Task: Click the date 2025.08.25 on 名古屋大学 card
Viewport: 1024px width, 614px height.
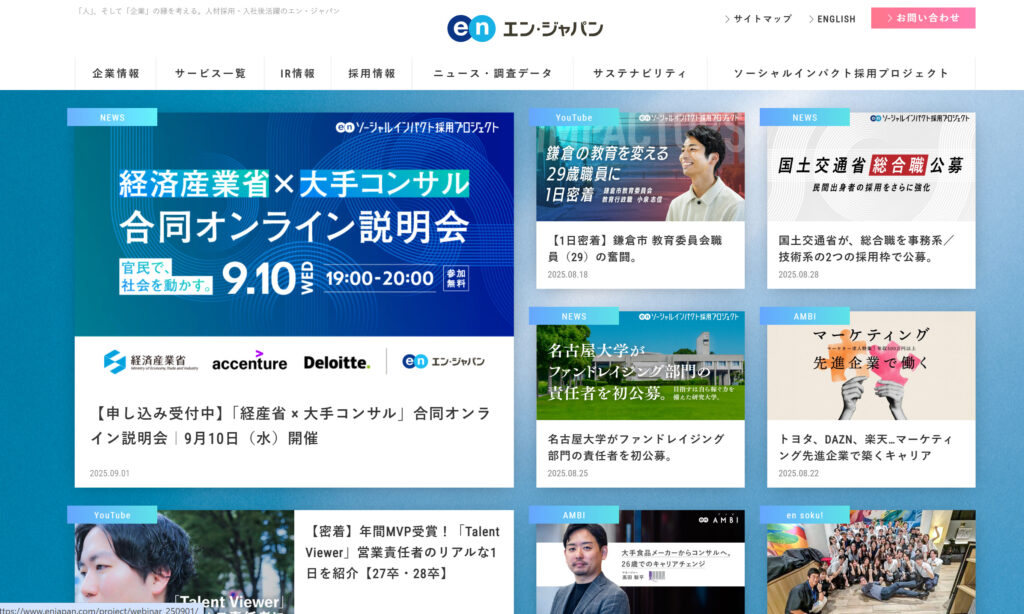Action: pyautogui.click(x=568, y=473)
